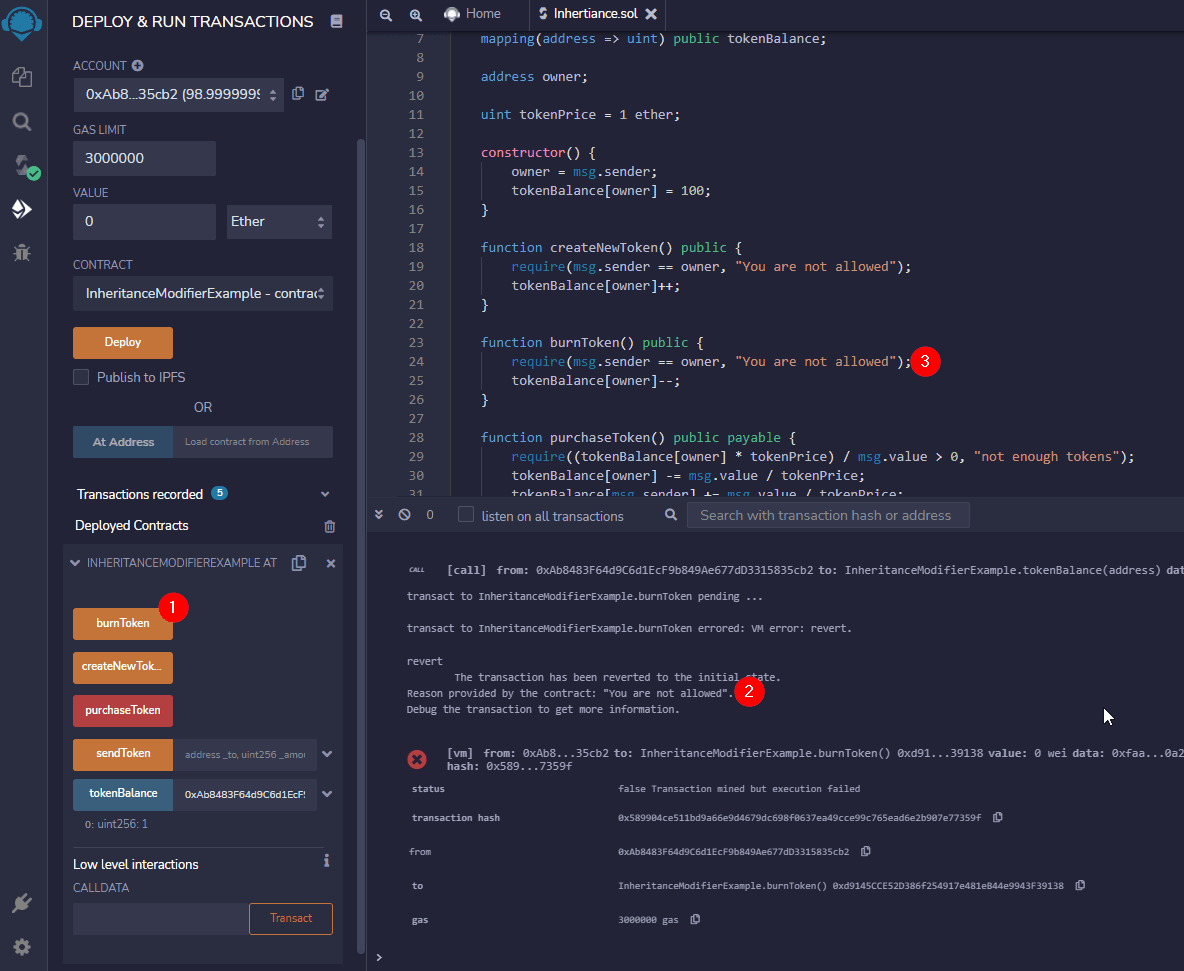Copy the from address in log
The height and width of the screenshot is (971, 1184).
866,852
